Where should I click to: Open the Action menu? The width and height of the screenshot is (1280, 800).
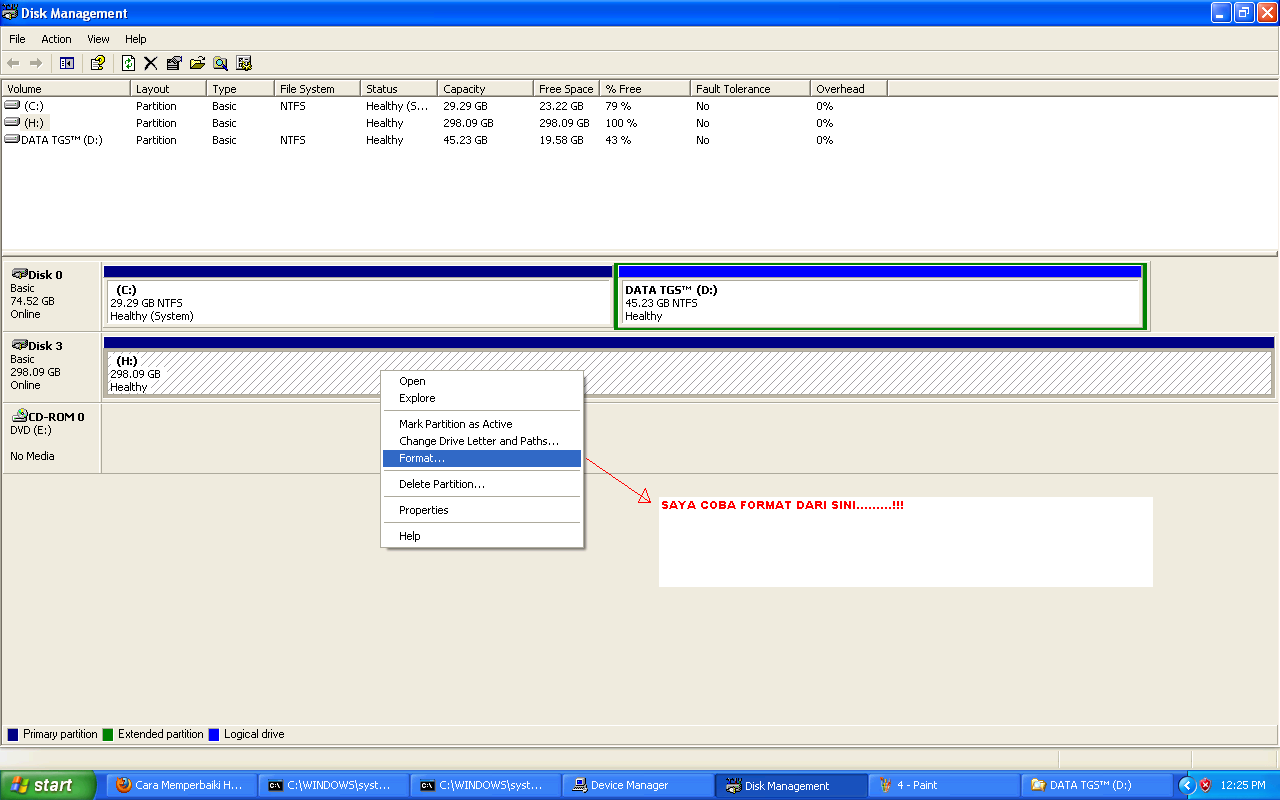56,39
